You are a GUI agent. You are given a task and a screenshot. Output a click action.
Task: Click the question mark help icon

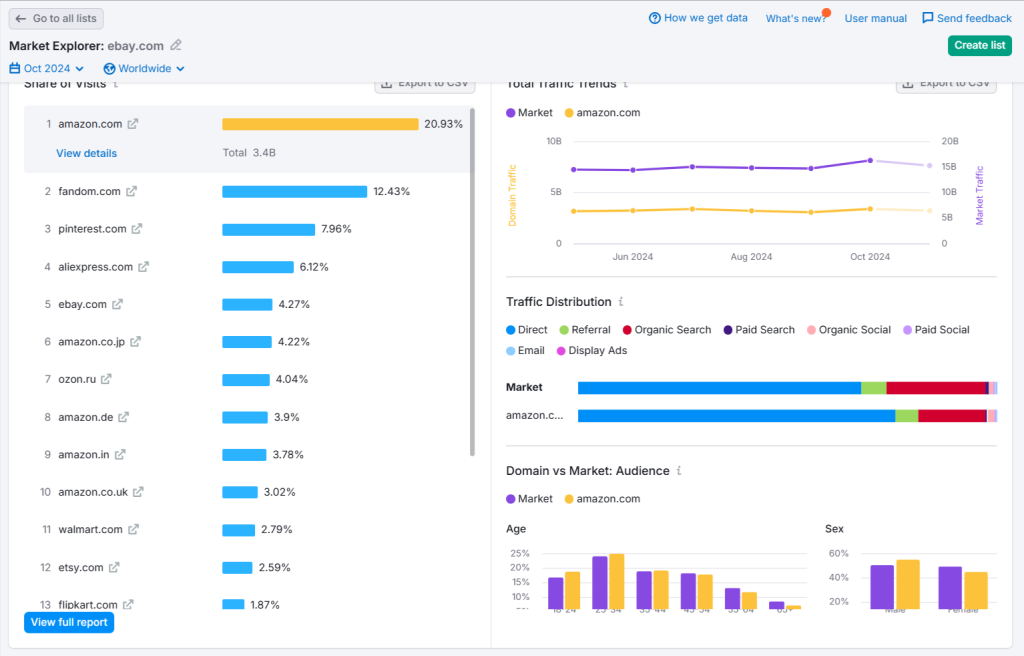[654, 18]
